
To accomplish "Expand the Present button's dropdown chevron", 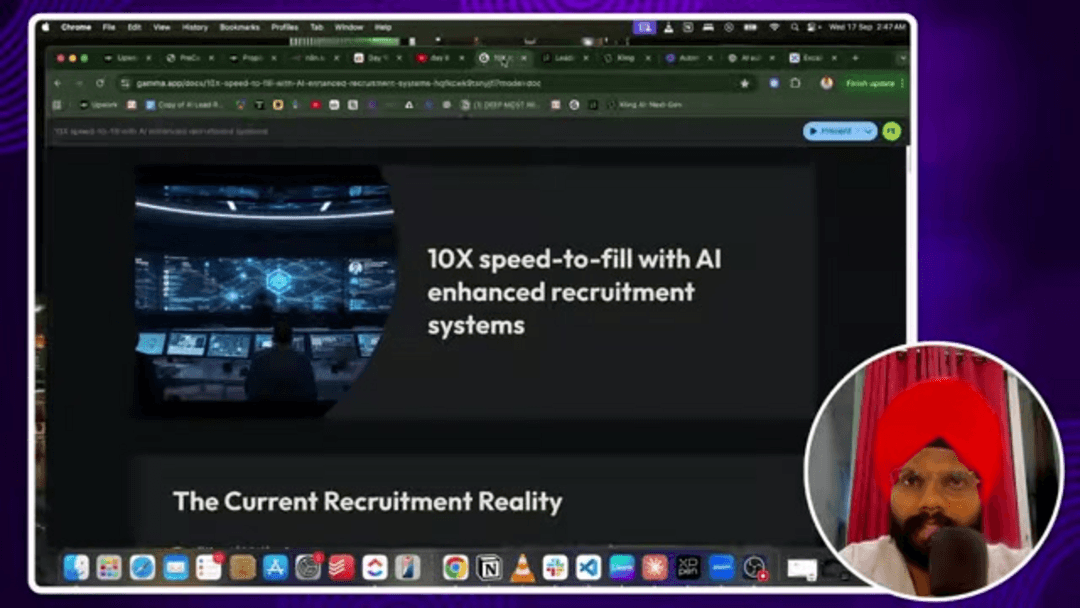I will (x=868, y=131).
